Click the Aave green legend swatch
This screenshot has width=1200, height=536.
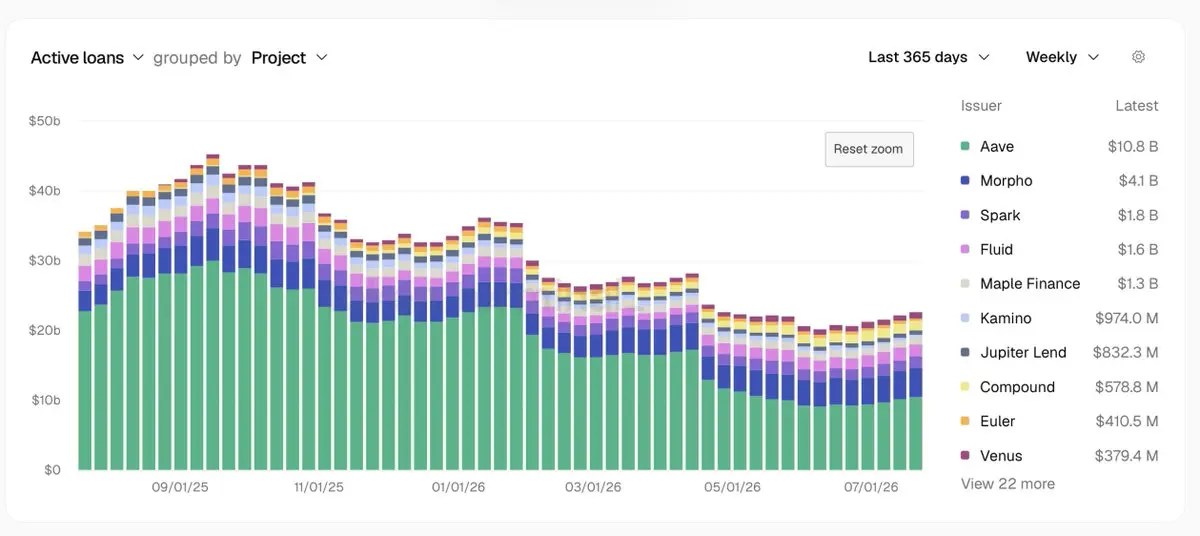[x=965, y=146]
